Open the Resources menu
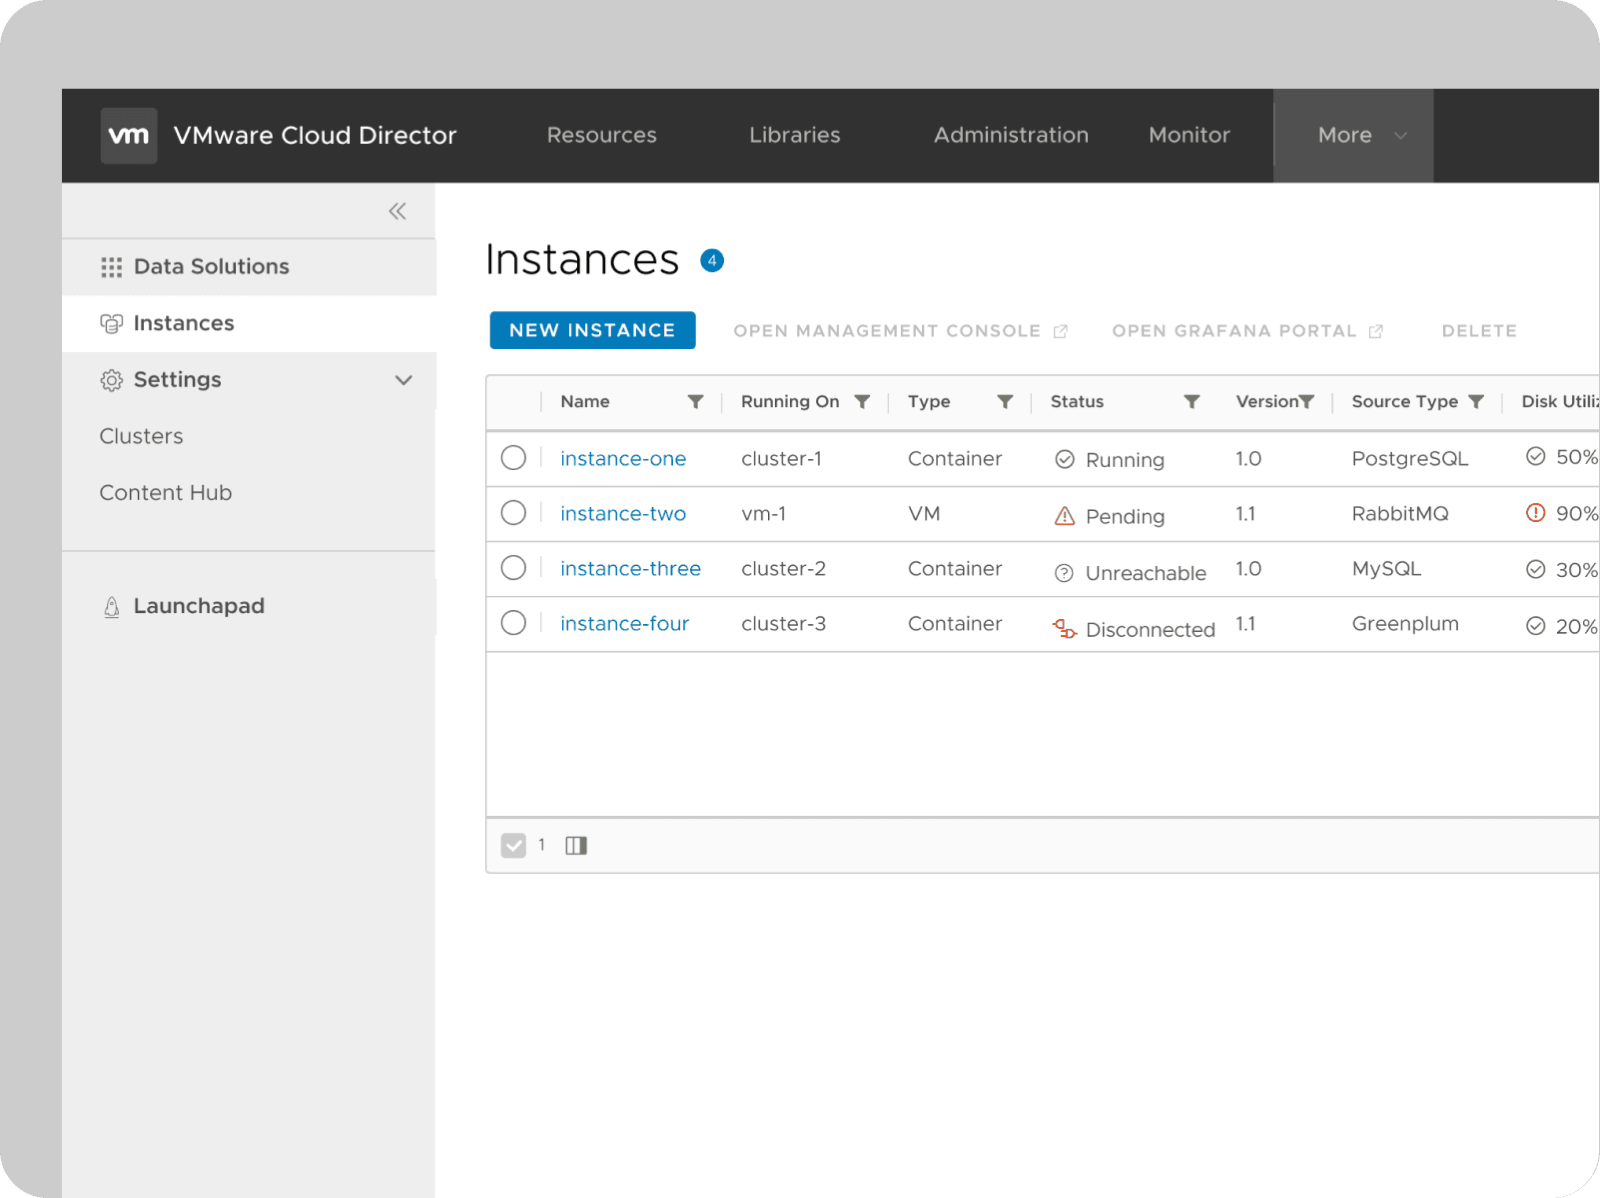1600x1198 pixels. click(602, 136)
